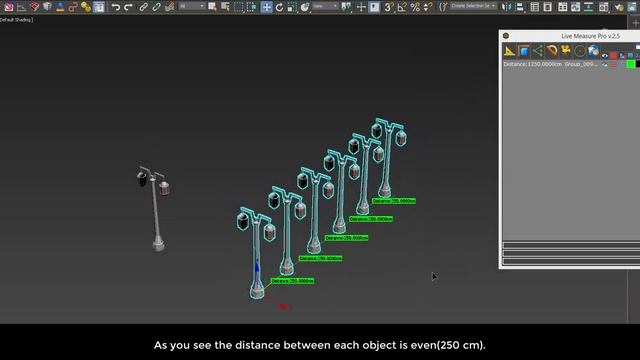Viewport: 640px width, 360px height.
Task: Toggle the Scene Explorer icon
Action: (534, 7)
